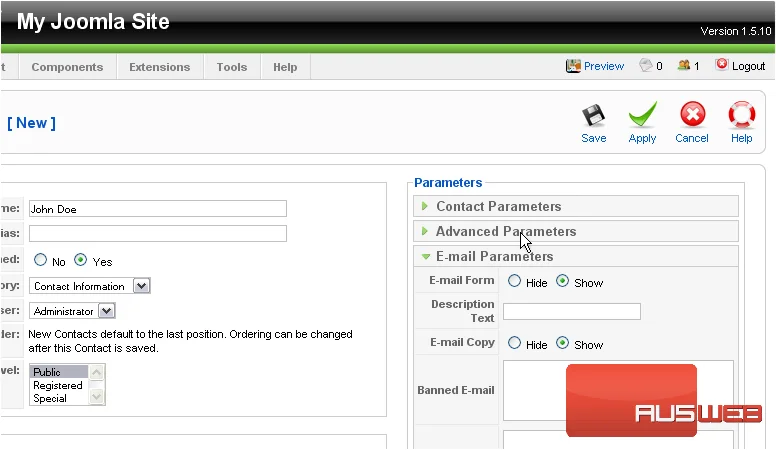The image size is (776, 450).
Task: Open the Help menu in menu bar
Action: (285, 67)
